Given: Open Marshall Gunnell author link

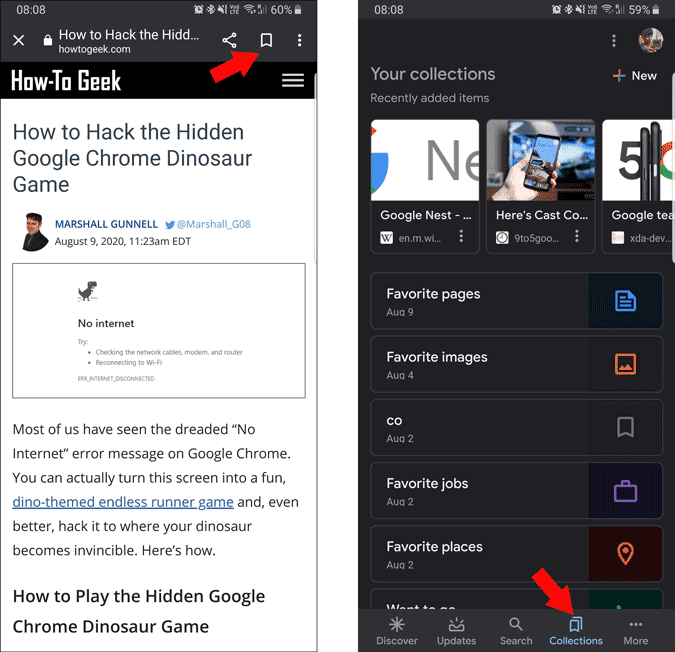Looking at the screenshot, I should point(106,224).
